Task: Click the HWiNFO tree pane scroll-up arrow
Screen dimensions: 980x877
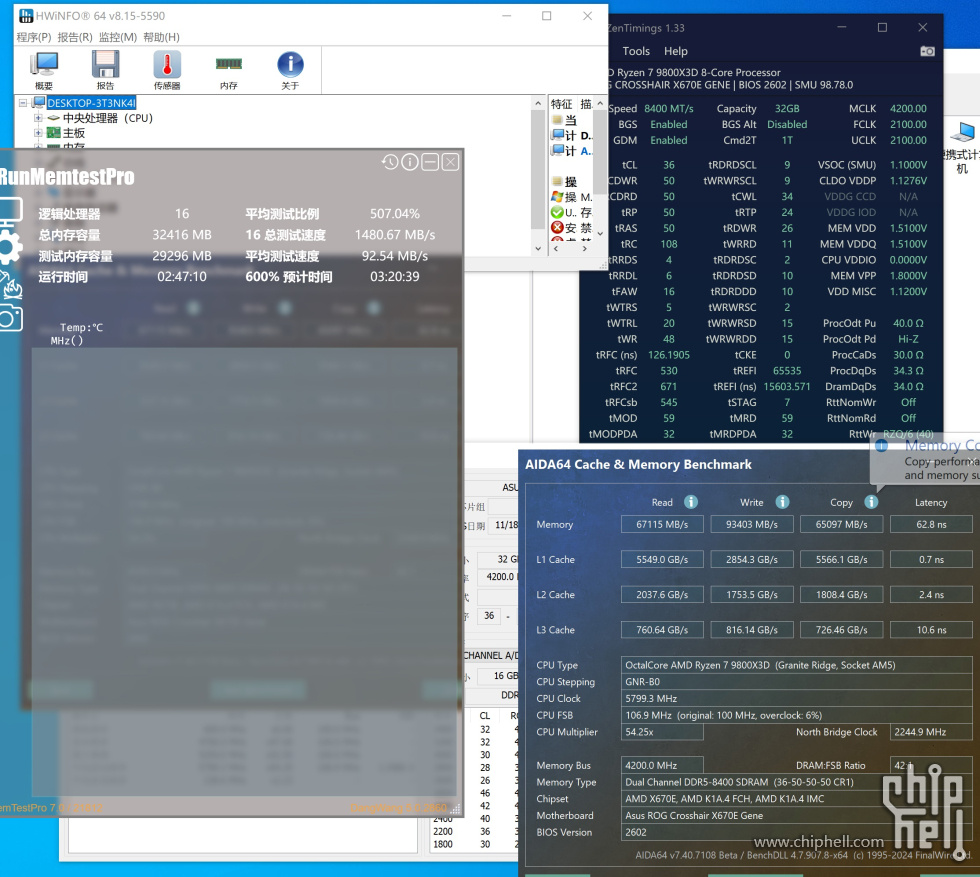Action: pyautogui.click(x=538, y=103)
